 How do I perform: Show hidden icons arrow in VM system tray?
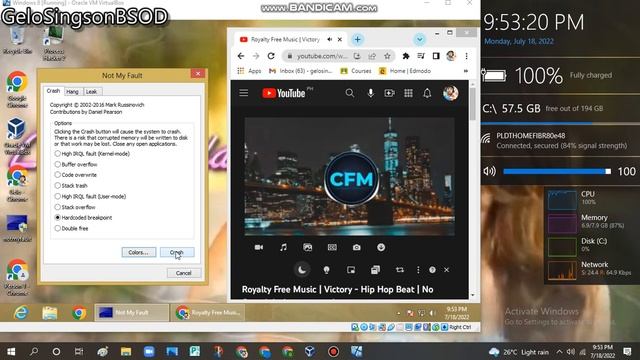pos(399,313)
